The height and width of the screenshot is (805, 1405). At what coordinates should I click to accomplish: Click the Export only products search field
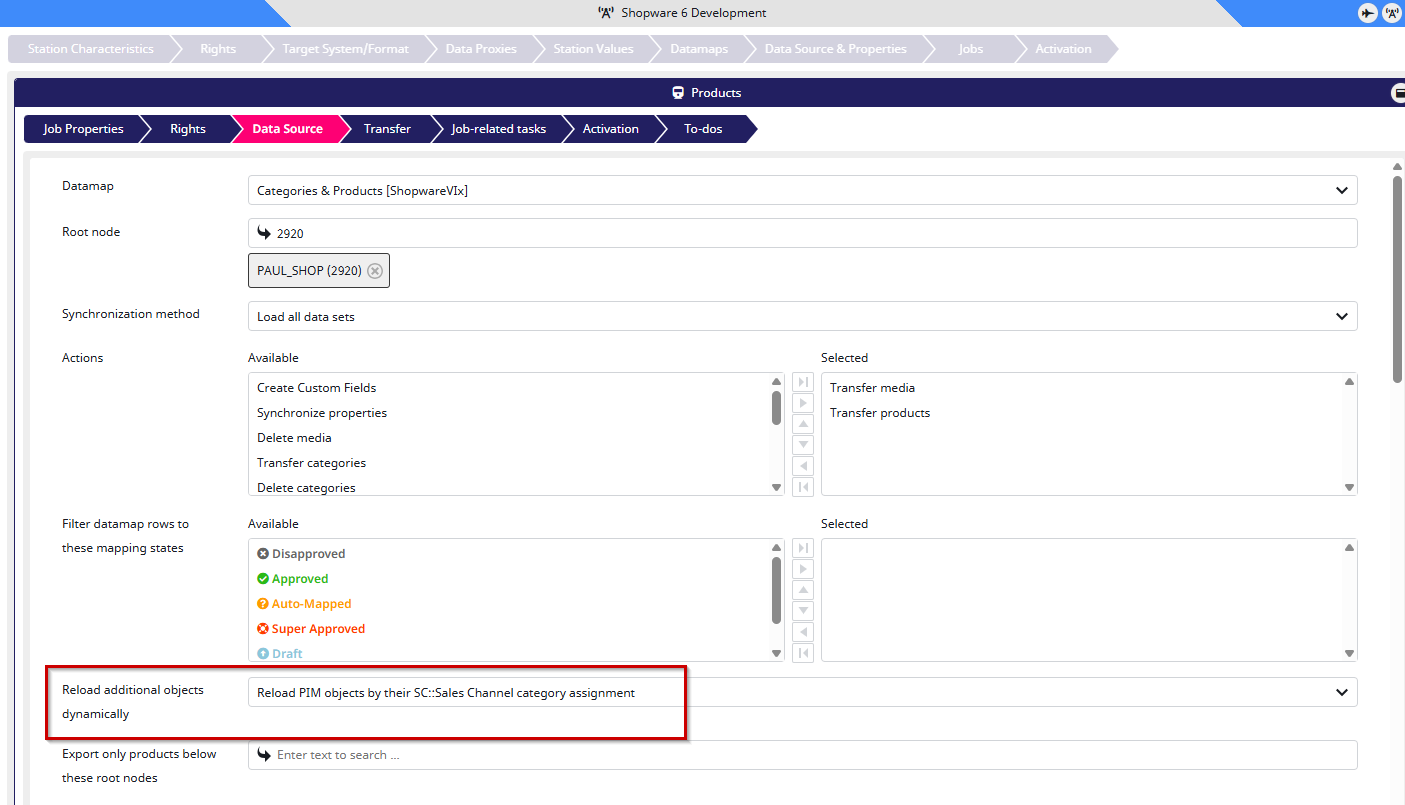(x=802, y=755)
